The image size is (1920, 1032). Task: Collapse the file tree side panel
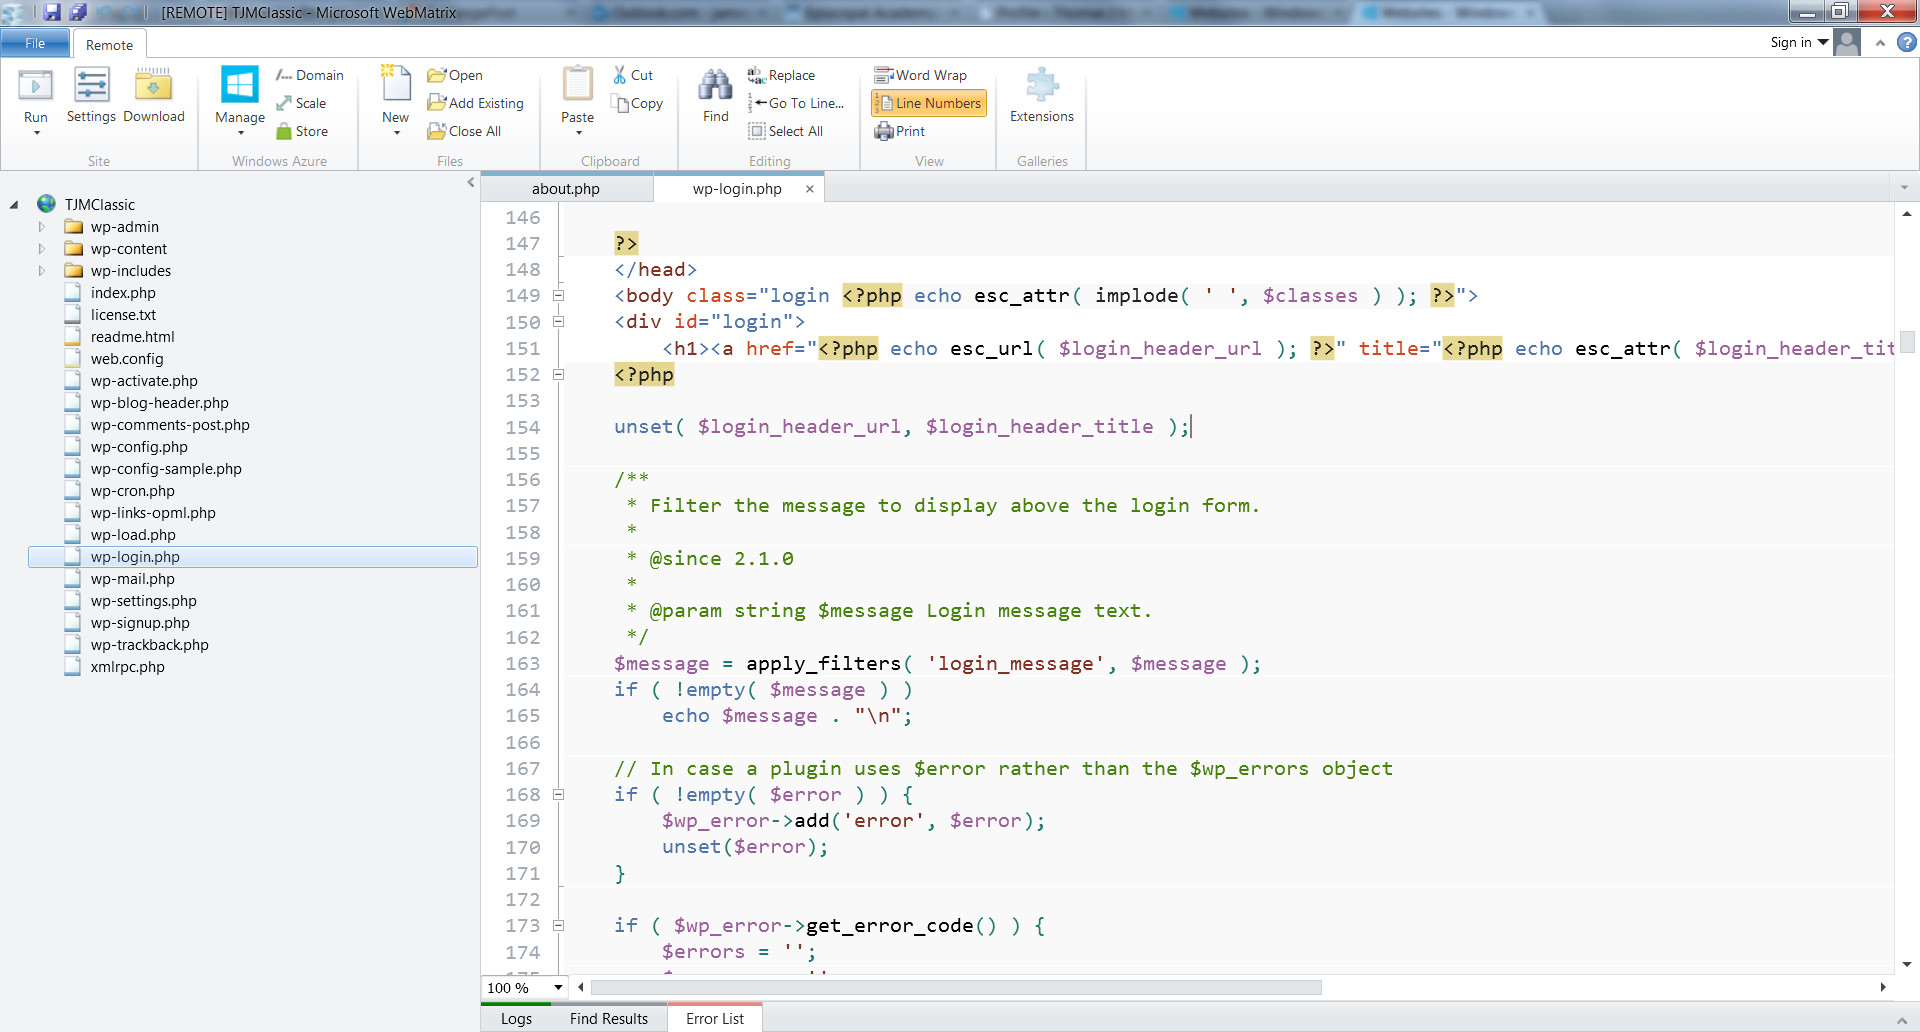click(471, 182)
